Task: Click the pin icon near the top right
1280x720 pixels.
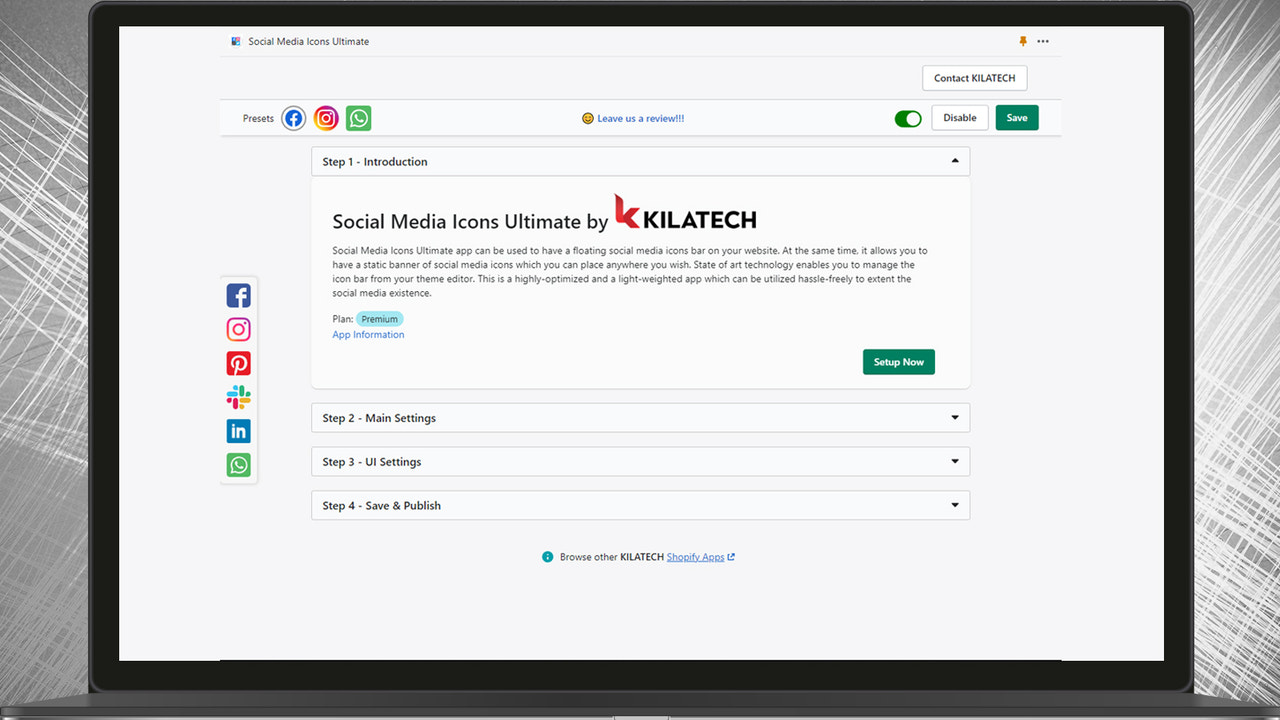Action: [1022, 41]
